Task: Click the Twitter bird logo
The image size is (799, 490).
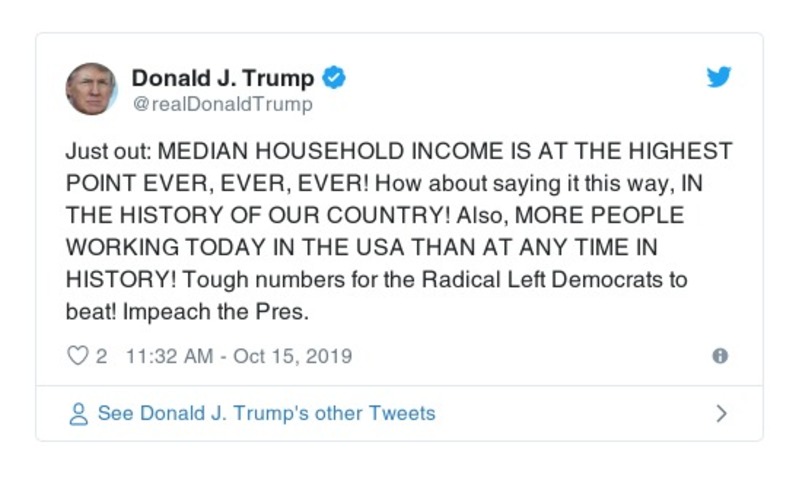Action: pyautogui.click(x=719, y=77)
